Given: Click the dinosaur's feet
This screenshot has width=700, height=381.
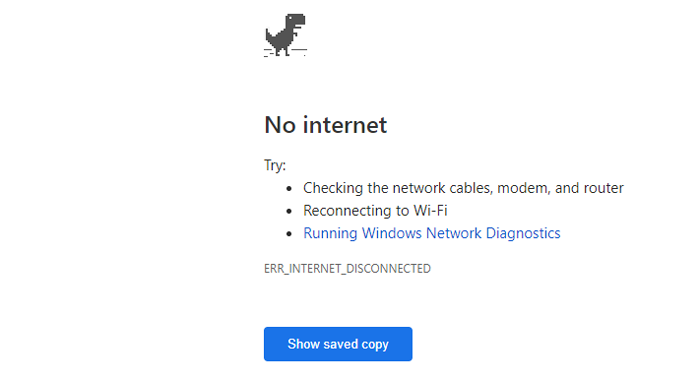Looking at the screenshot, I should point(283,51).
